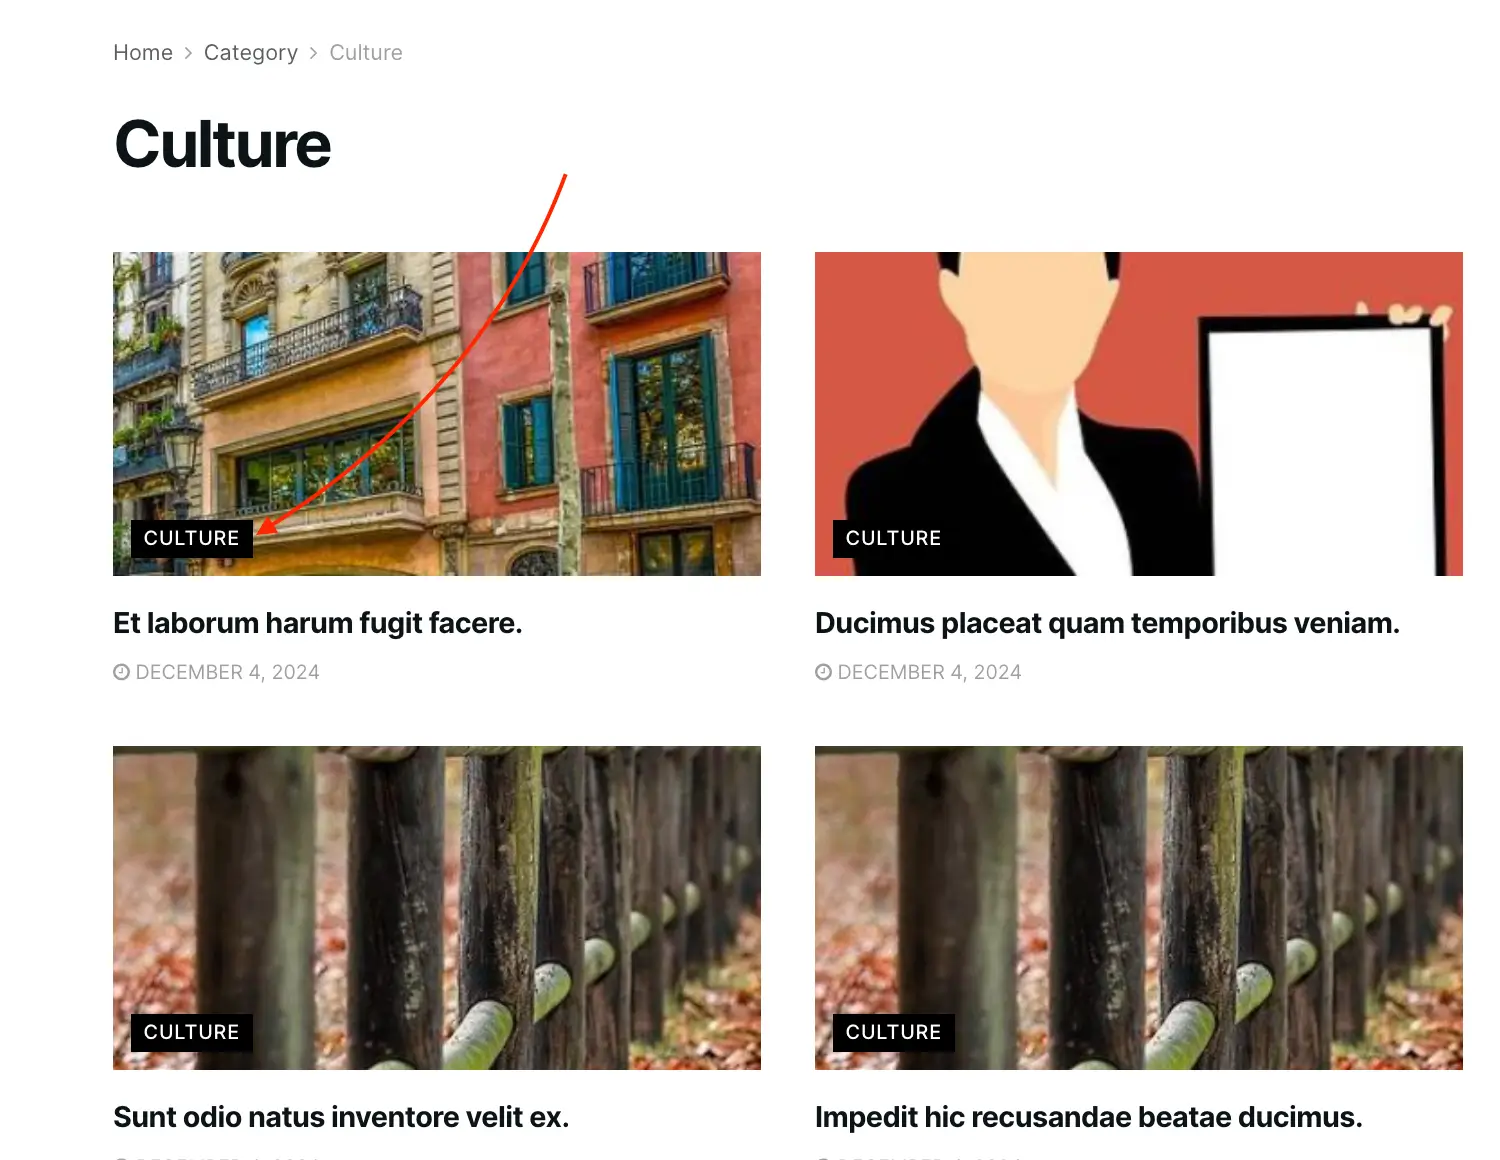Go to Home breadcrumb link

tap(143, 53)
